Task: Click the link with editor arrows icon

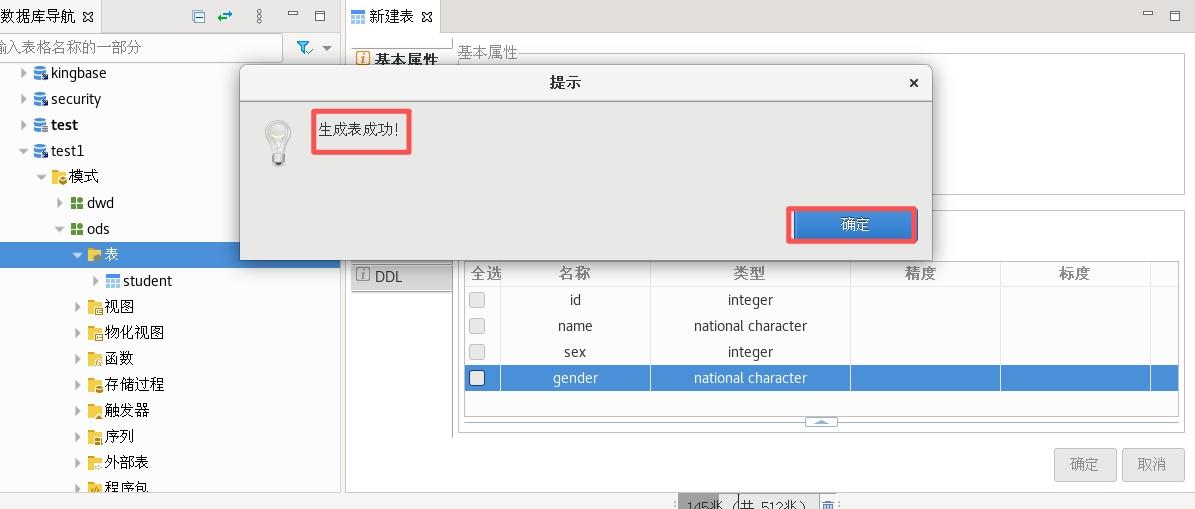Action: pyautogui.click(x=225, y=17)
